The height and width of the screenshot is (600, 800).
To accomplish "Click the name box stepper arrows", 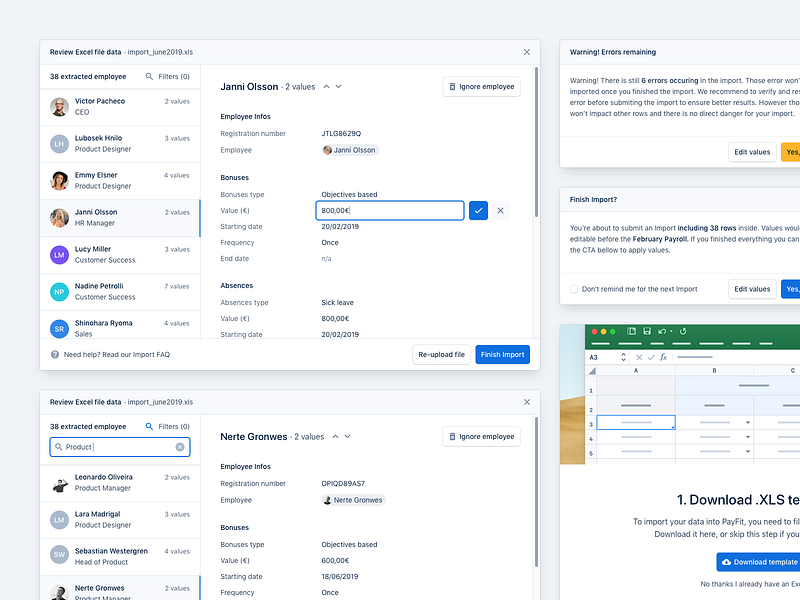I will click(x=623, y=357).
